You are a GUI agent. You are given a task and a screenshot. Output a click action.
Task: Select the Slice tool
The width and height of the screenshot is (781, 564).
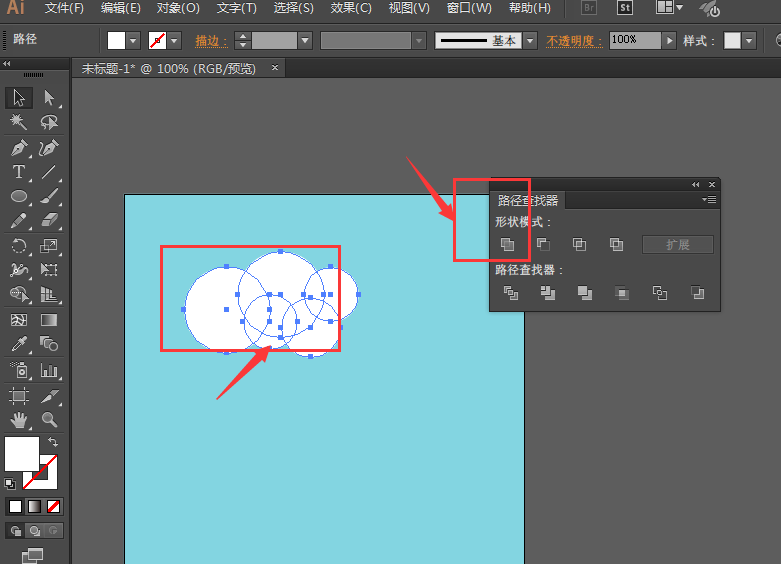point(49,396)
